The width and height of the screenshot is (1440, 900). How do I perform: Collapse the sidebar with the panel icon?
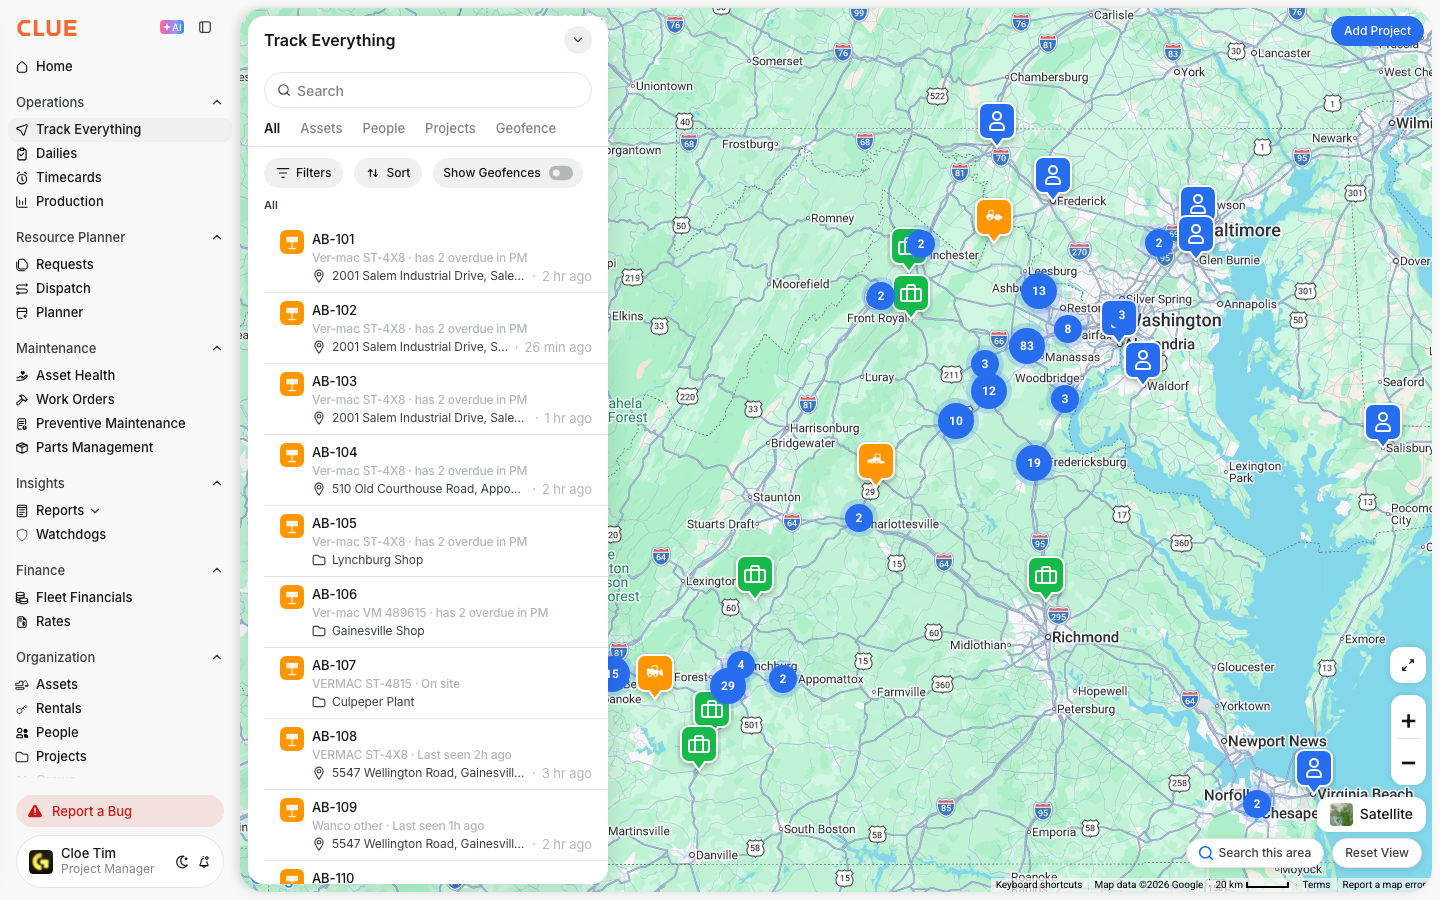[205, 28]
